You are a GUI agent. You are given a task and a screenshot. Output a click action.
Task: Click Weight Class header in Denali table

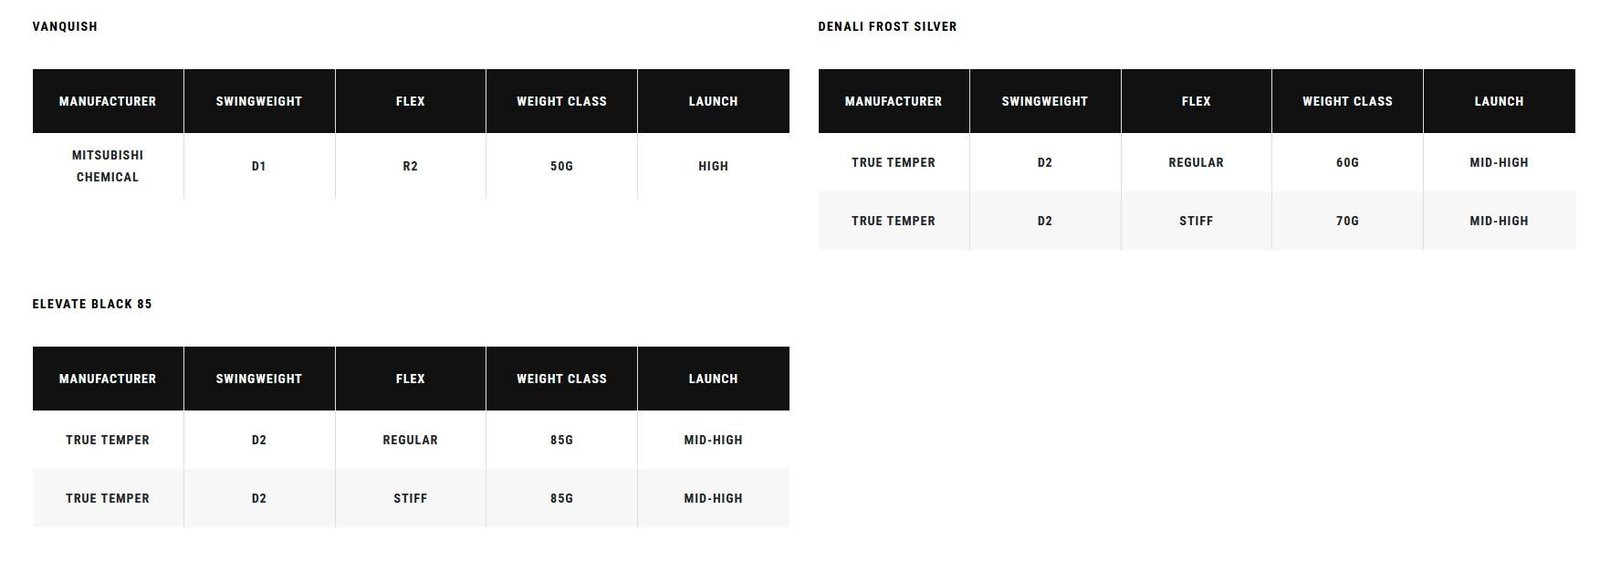point(1347,101)
